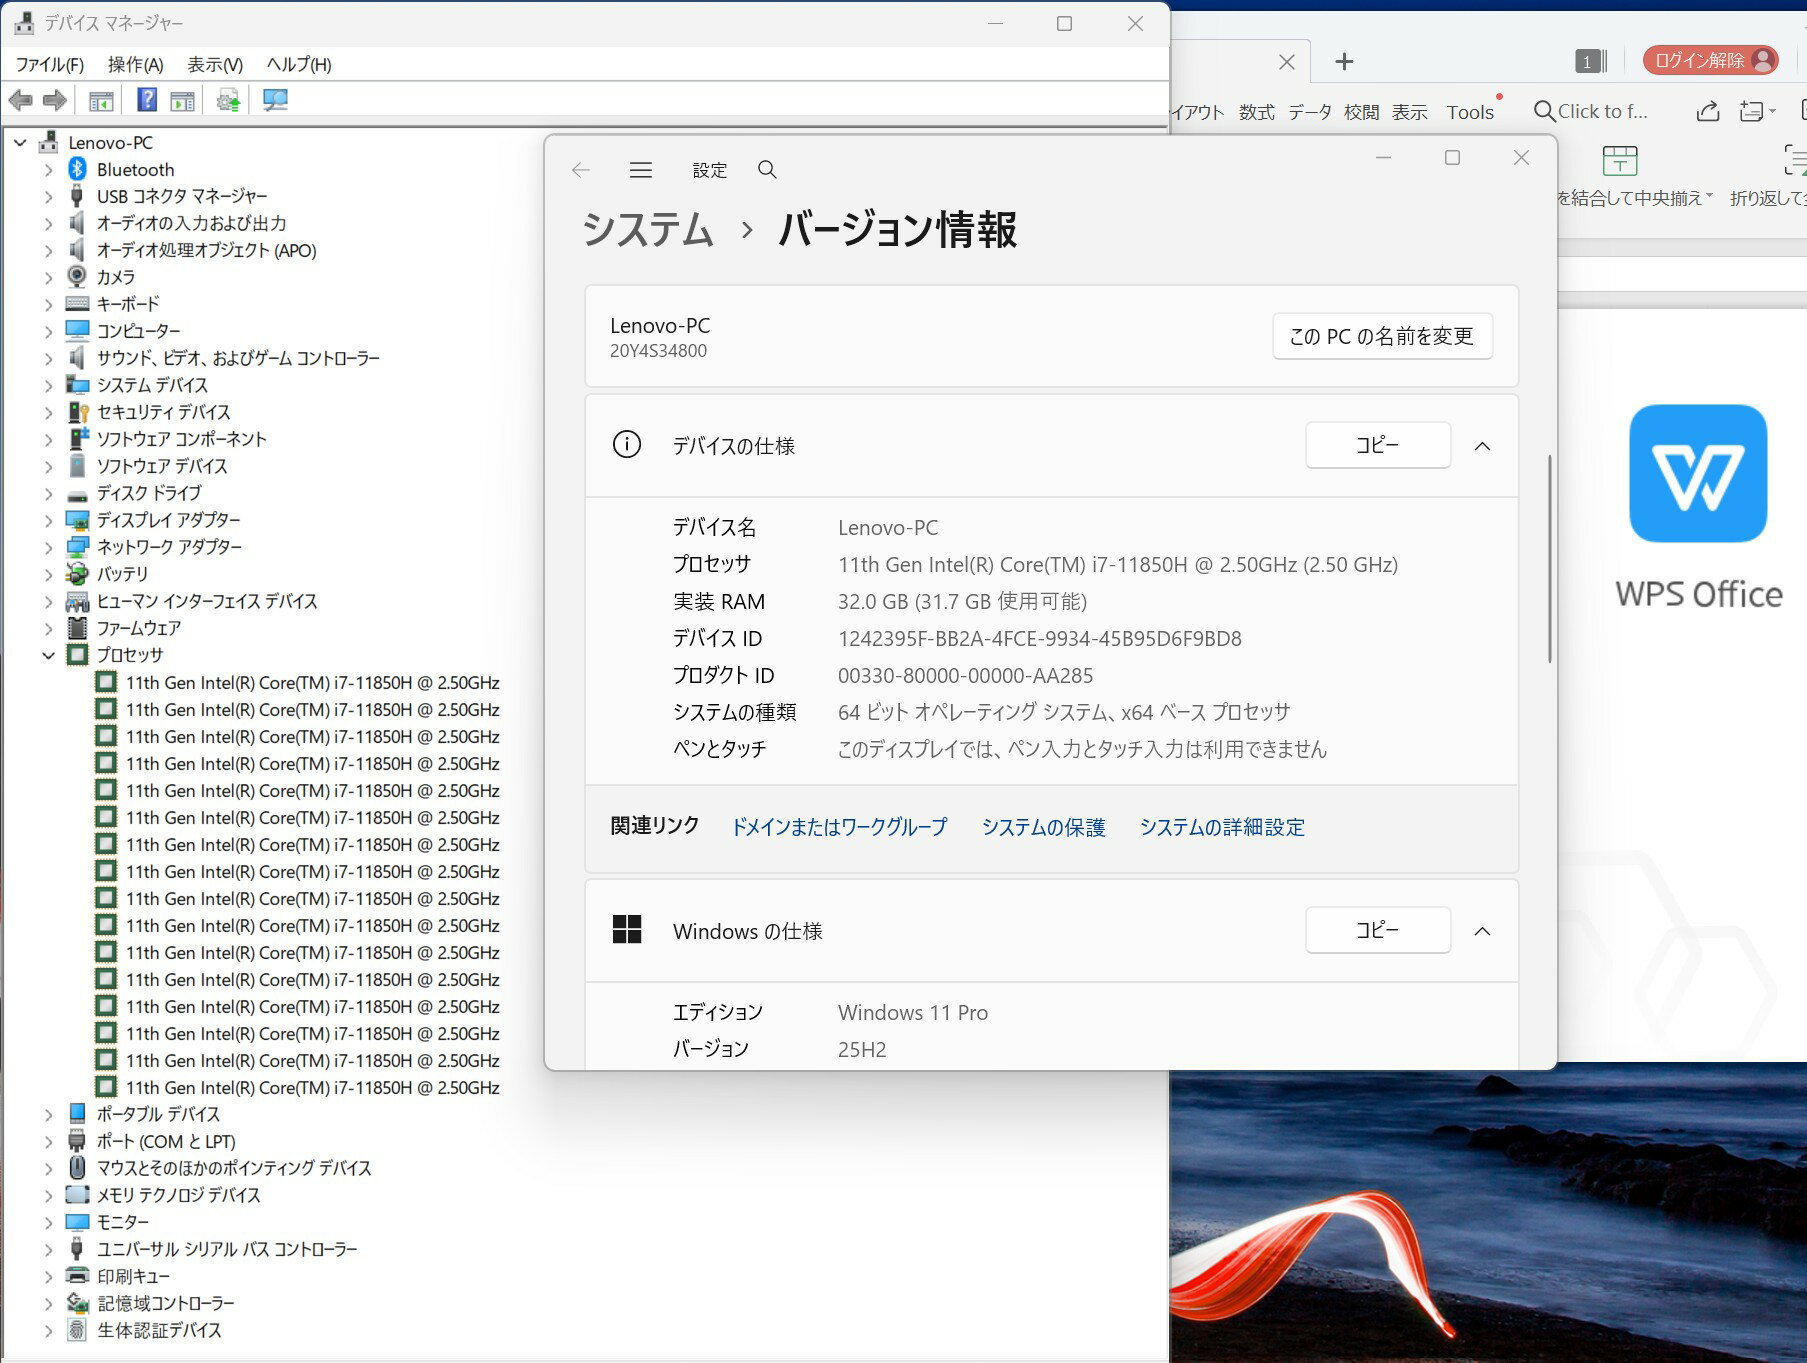Click the scan for hardware changes icon
The height and width of the screenshot is (1363, 1807).
275,100
